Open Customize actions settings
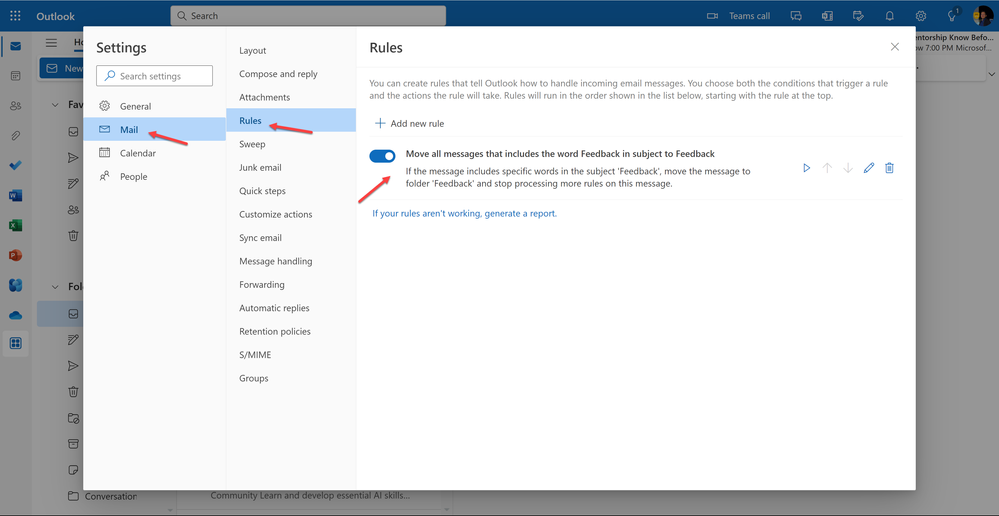Screen dimensions: 999x516 click(x=291, y=214)
